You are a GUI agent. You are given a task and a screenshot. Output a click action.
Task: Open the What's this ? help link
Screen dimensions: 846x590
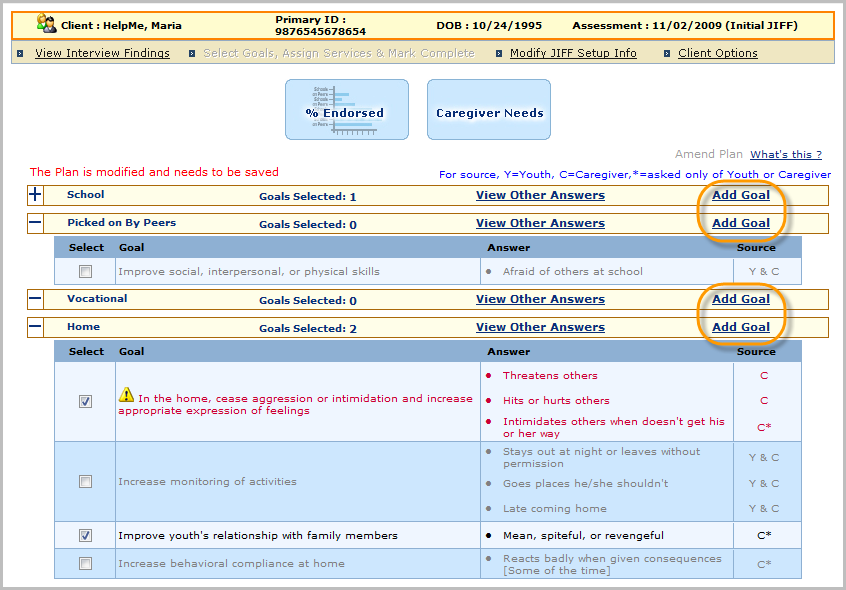[x=786, y=154]
